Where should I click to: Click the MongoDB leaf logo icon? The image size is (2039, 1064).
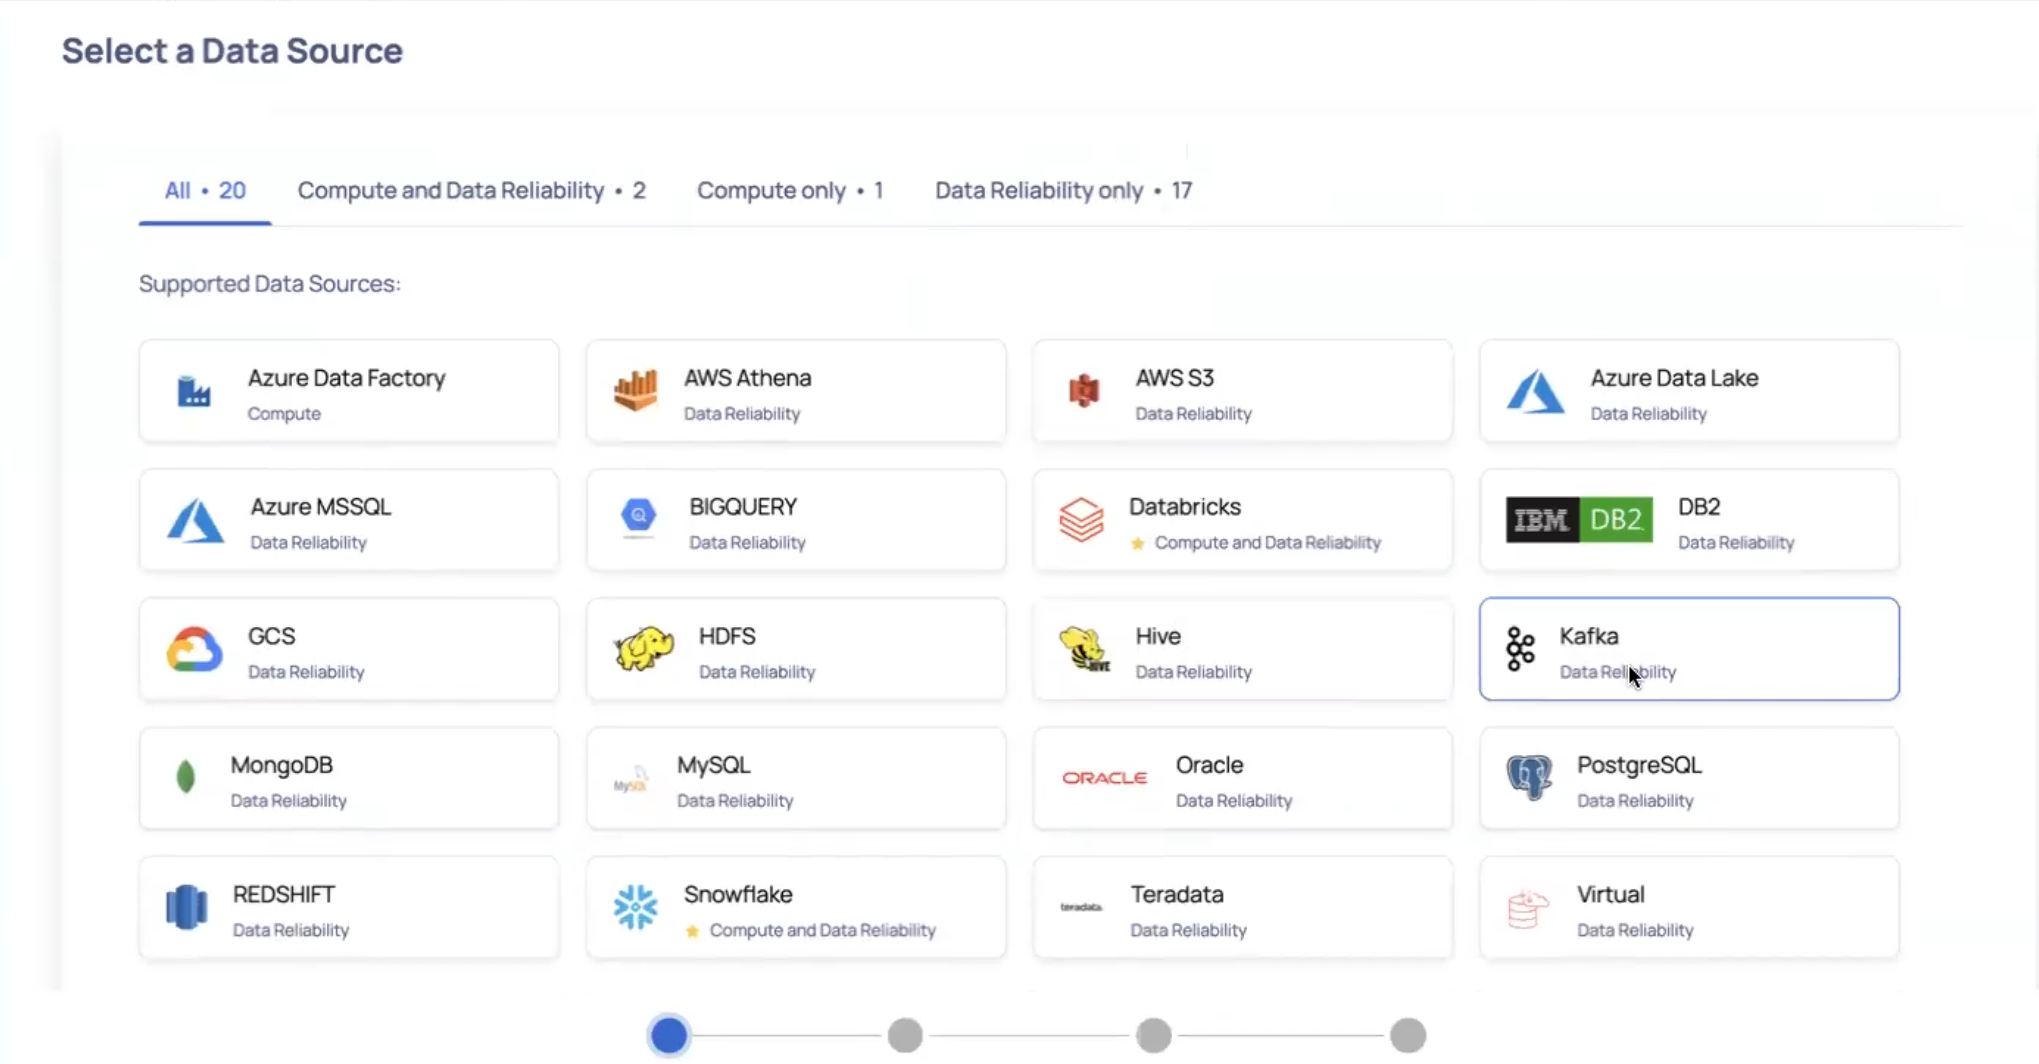point(185,777)
